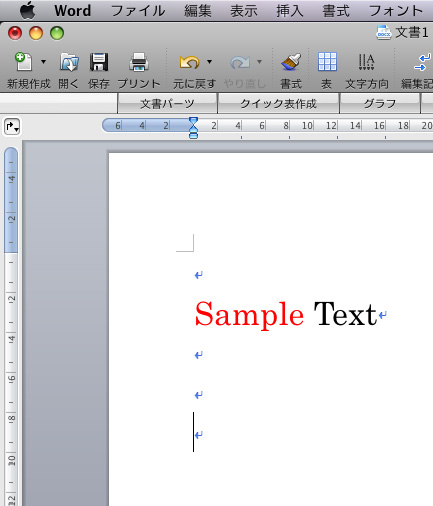Click inside the red word Sample
The width and height of the screenshot is (433, 506).
(249, 315)
